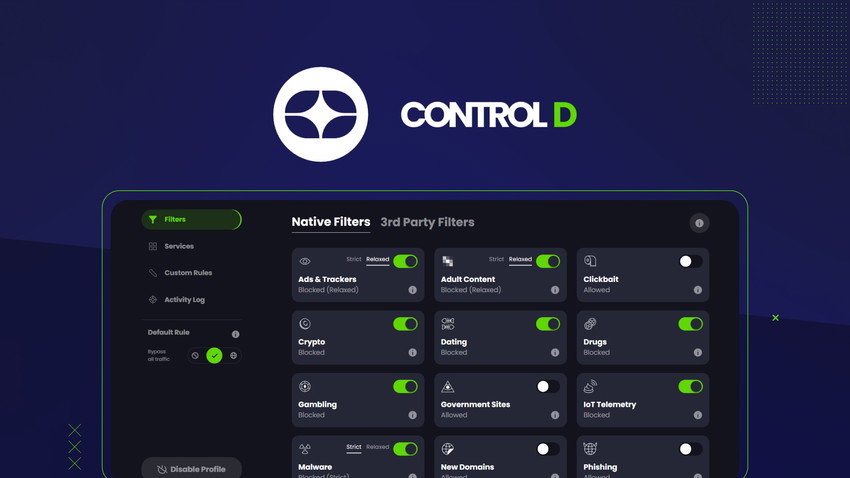Open info for IoT Telemetry

(x=698, y=415)
